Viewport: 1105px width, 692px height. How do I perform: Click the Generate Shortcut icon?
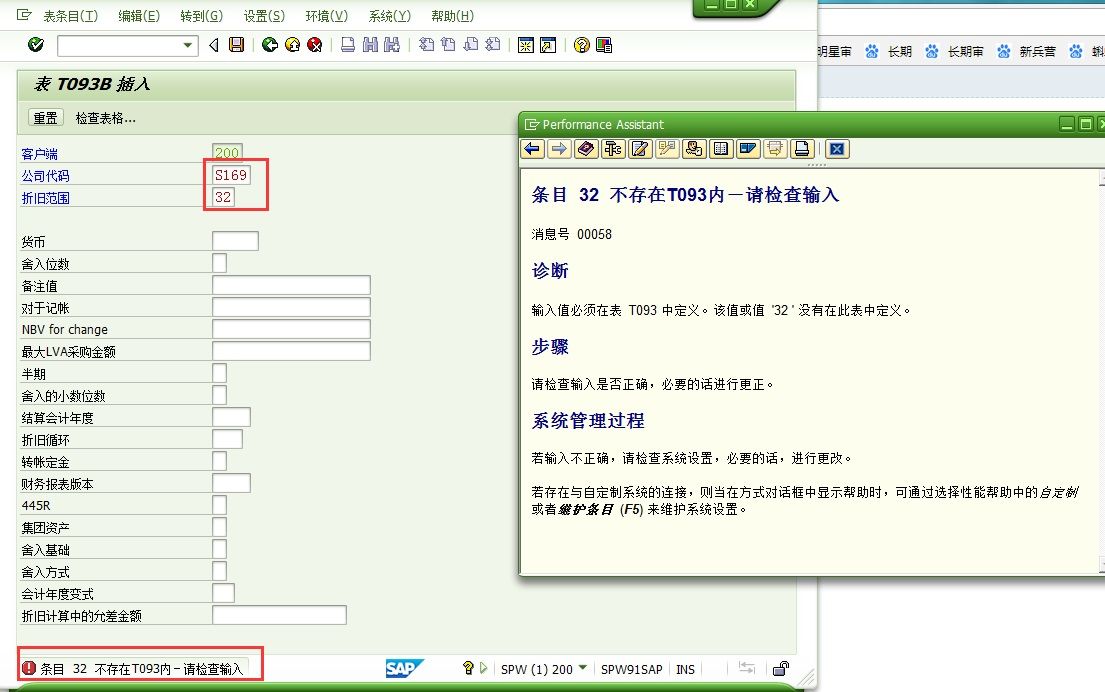click(x=548, y=45)
